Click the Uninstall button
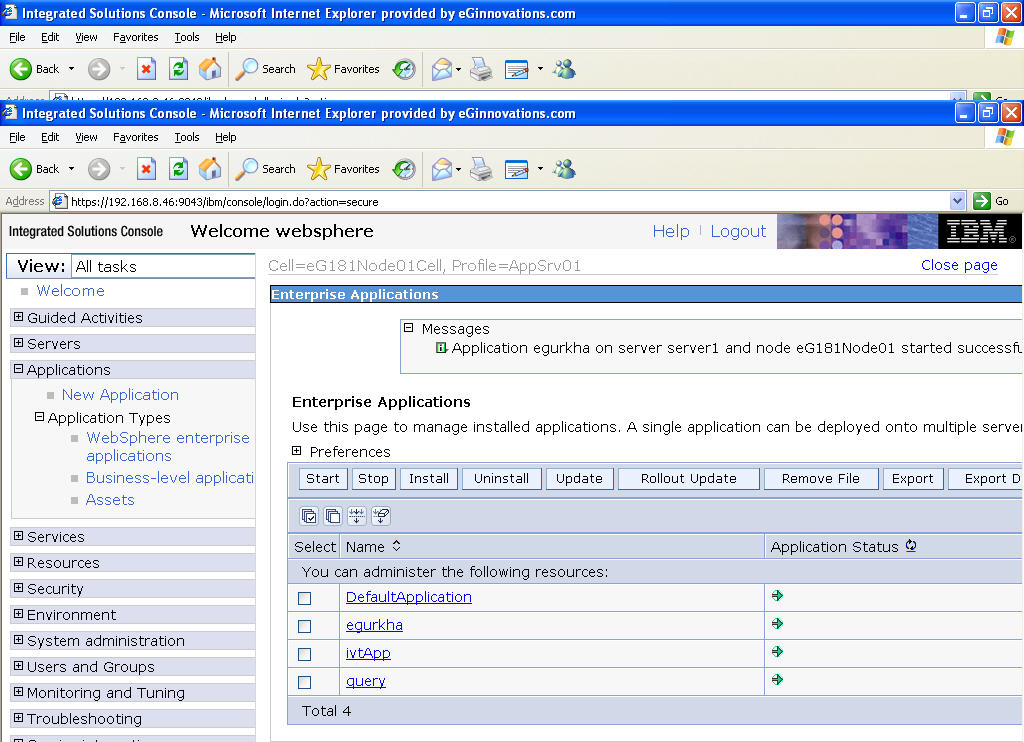 point(502,479)
